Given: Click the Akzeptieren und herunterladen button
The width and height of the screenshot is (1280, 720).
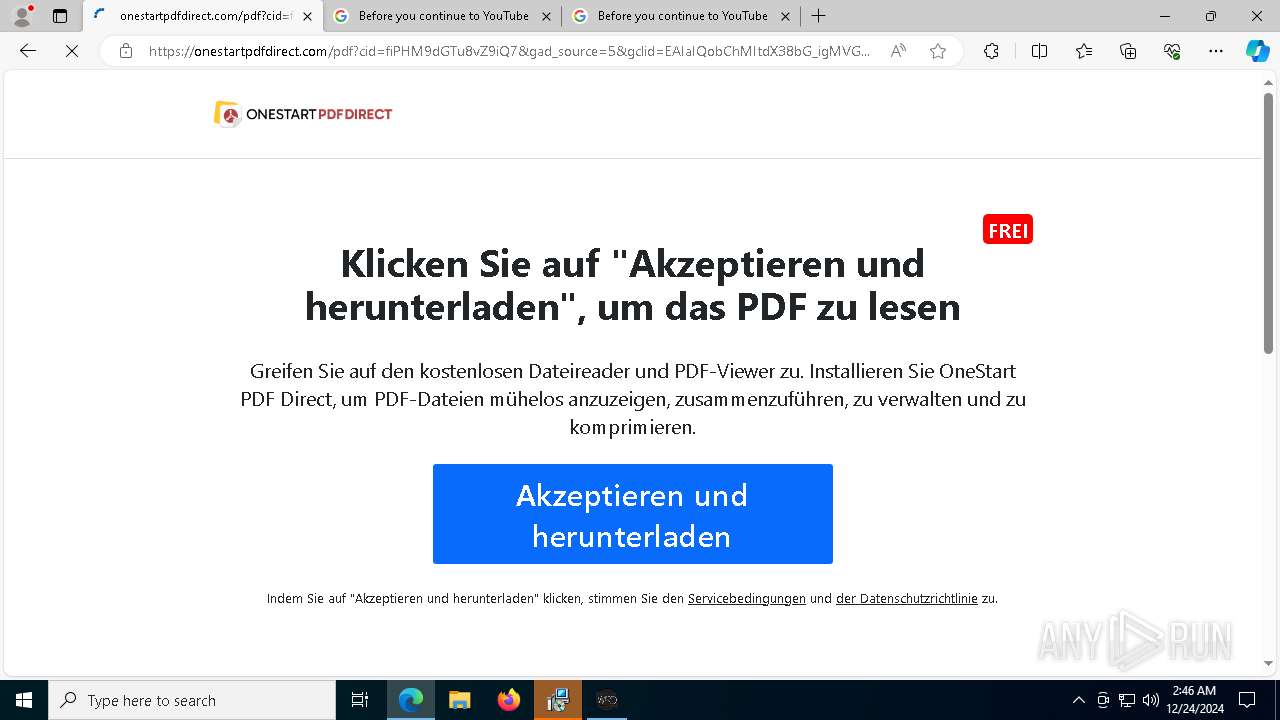Looking at the screenshot, I should (632, 514).
